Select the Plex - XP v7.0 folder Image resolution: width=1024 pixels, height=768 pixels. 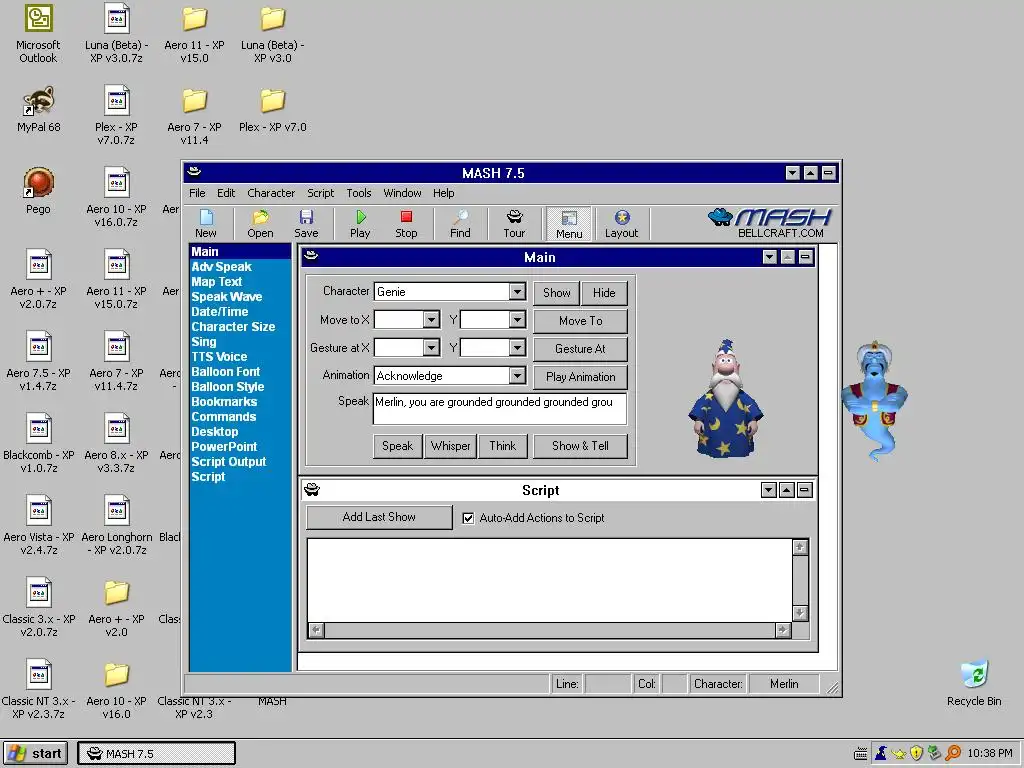pos(272,109)
